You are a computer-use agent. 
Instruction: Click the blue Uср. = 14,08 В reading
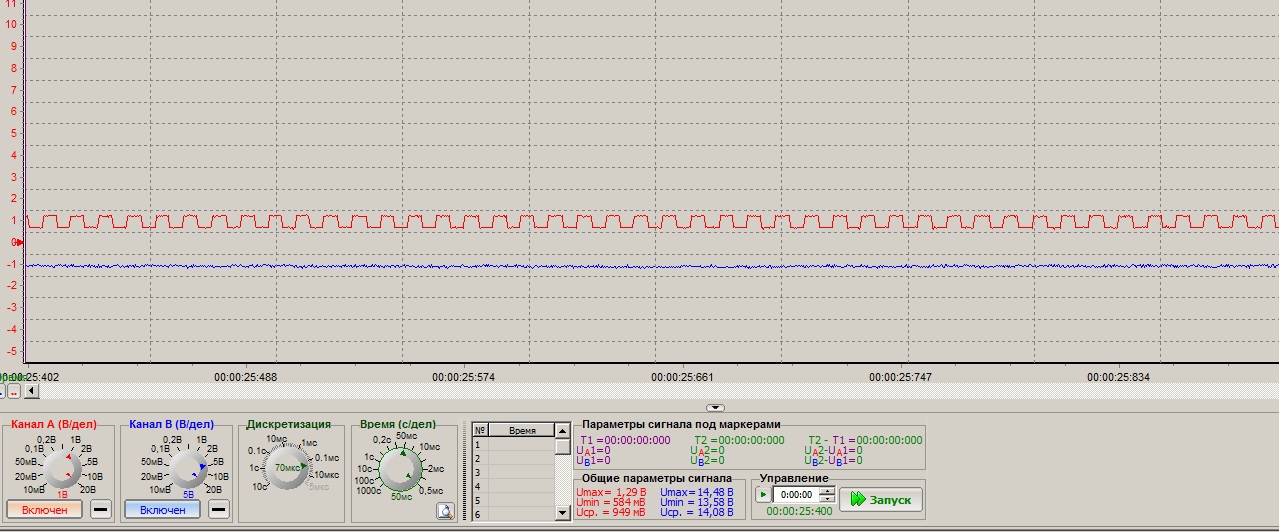pyautogui.click(x=697, y=513)
